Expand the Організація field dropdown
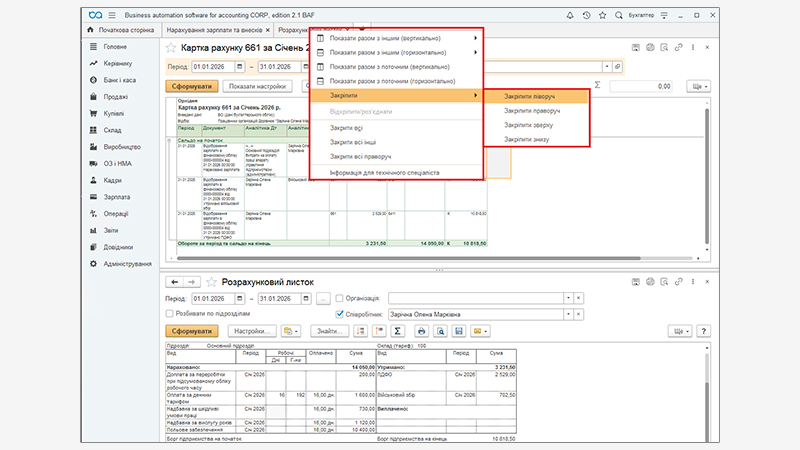Image resolution: width=800 pixels, height=450 pixels. 569,298
